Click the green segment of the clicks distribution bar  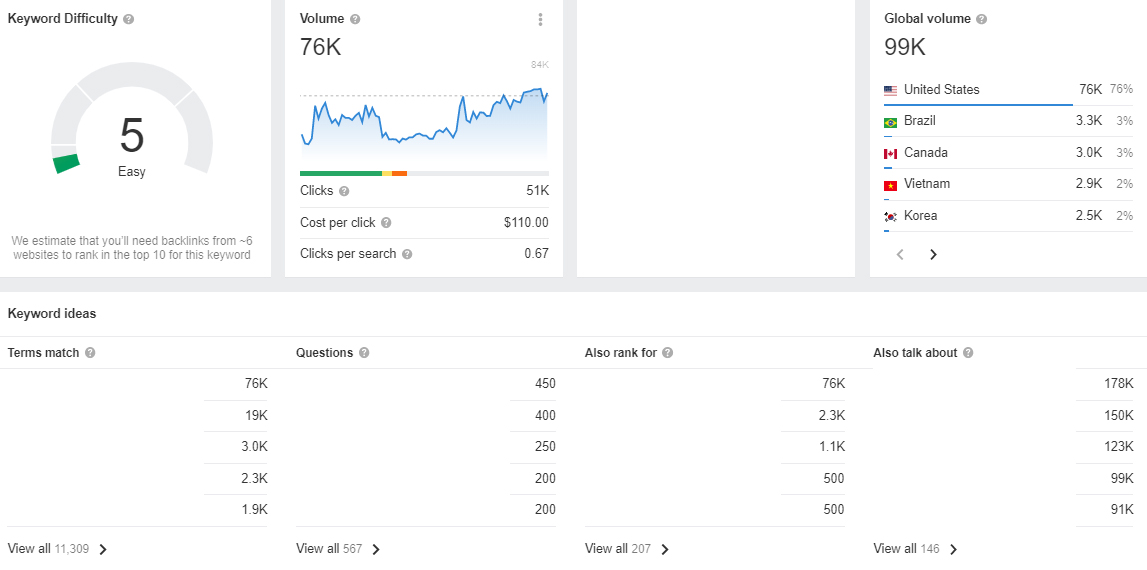341,173
